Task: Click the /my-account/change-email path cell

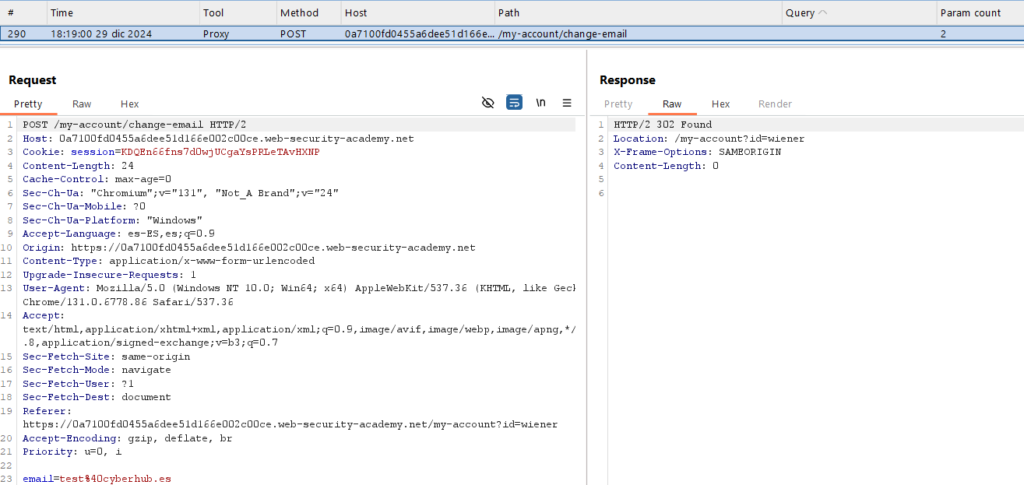Action: click(x=562, y=34)
